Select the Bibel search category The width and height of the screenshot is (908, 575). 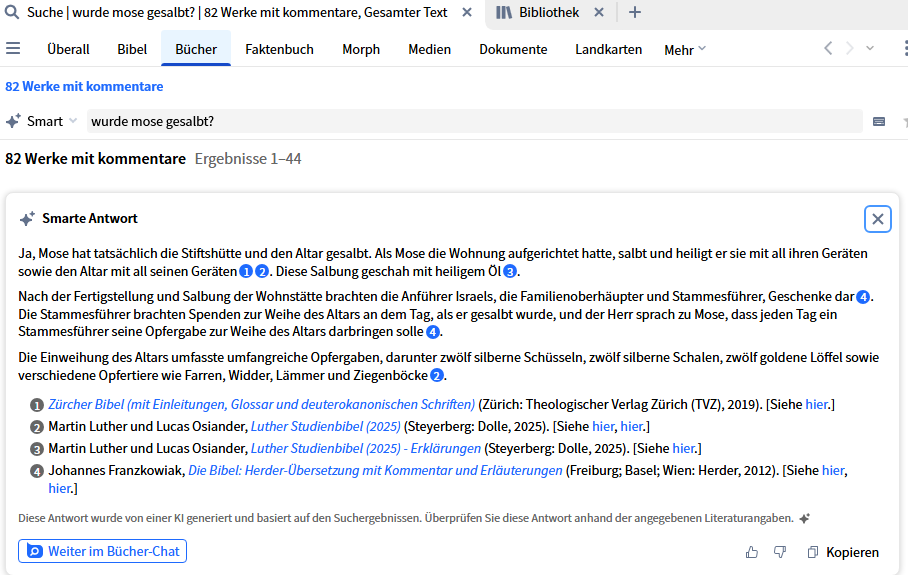132,49
